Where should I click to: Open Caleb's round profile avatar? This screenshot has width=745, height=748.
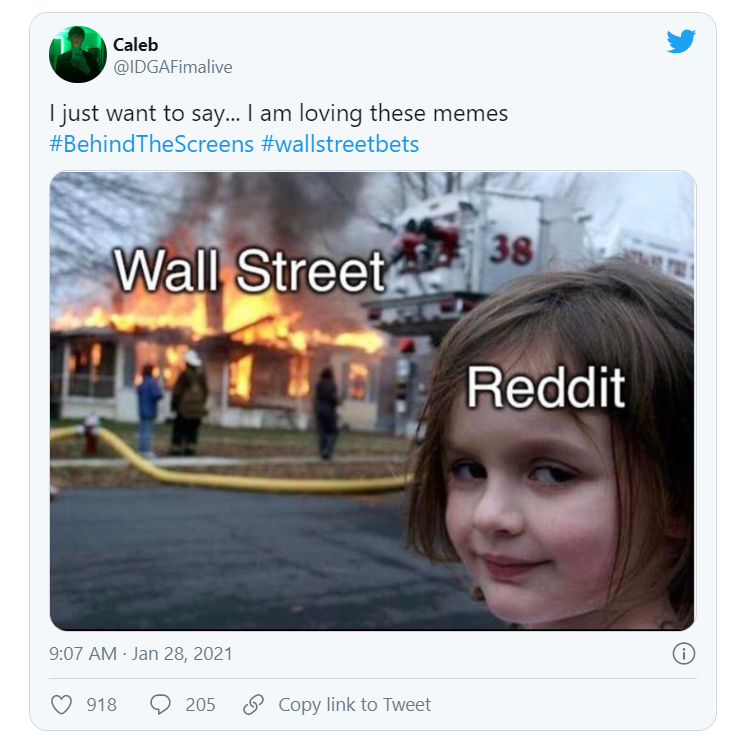click(78, 54)
